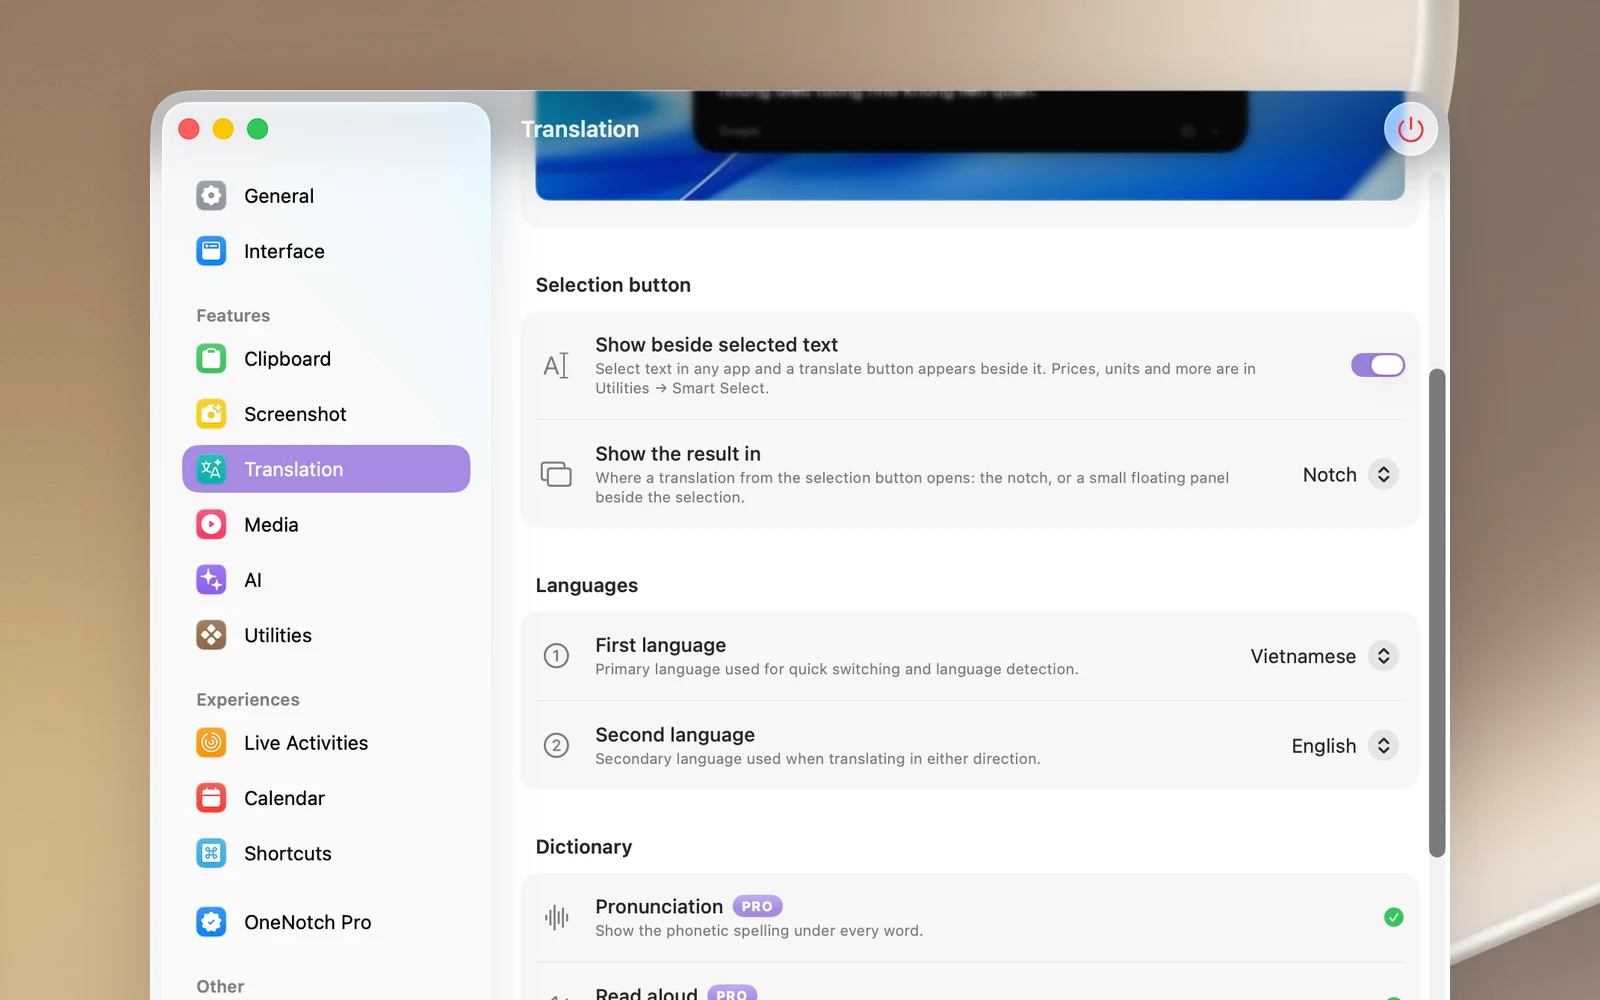Click the waveform Pronunciation icon
1600x1000 pixels.
[556, 917]
